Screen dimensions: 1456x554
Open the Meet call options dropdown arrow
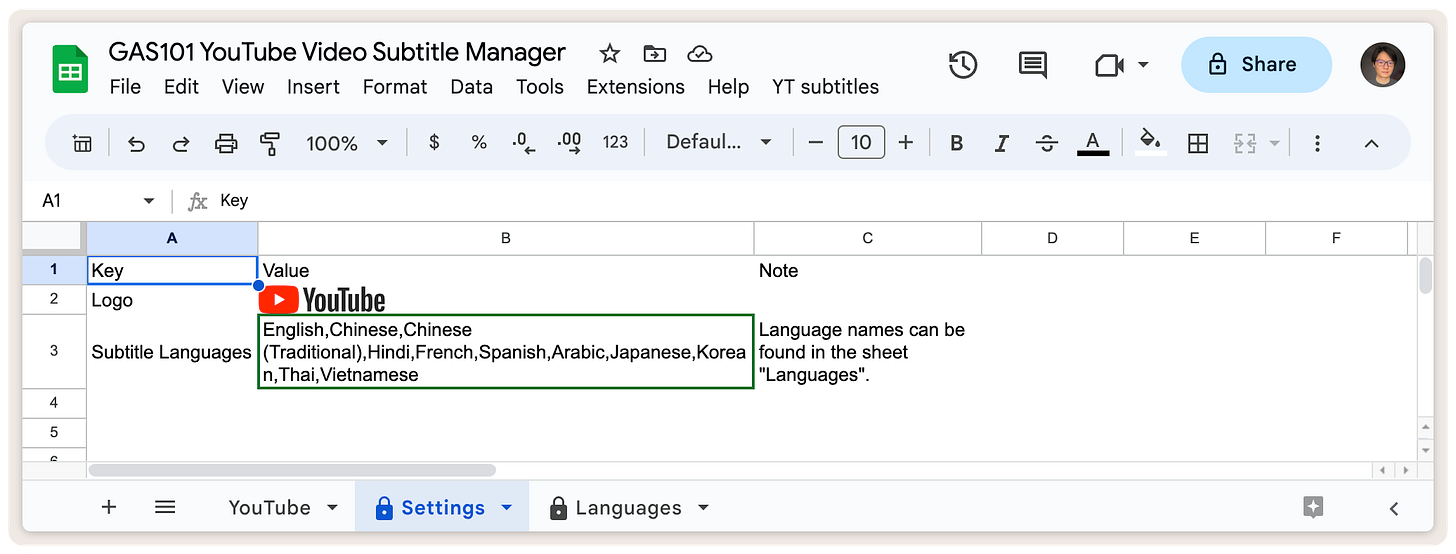tap(1143, 65)
